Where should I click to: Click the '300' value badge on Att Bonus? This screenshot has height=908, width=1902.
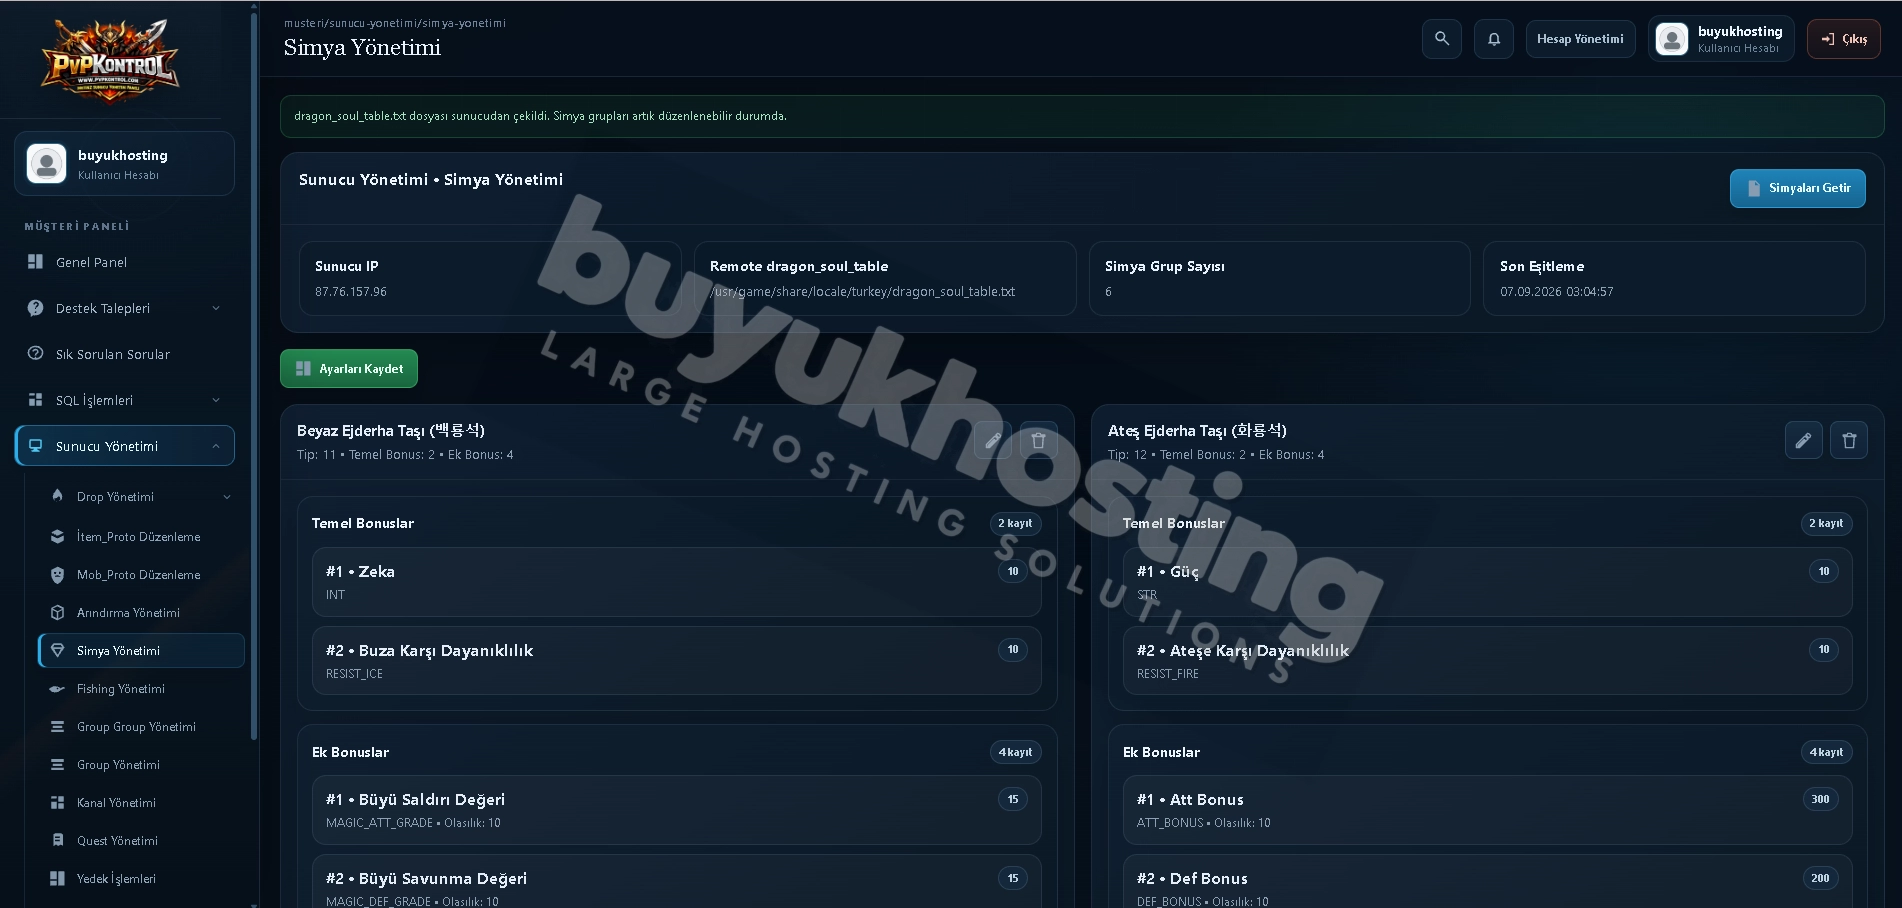tap(1820, 799)
